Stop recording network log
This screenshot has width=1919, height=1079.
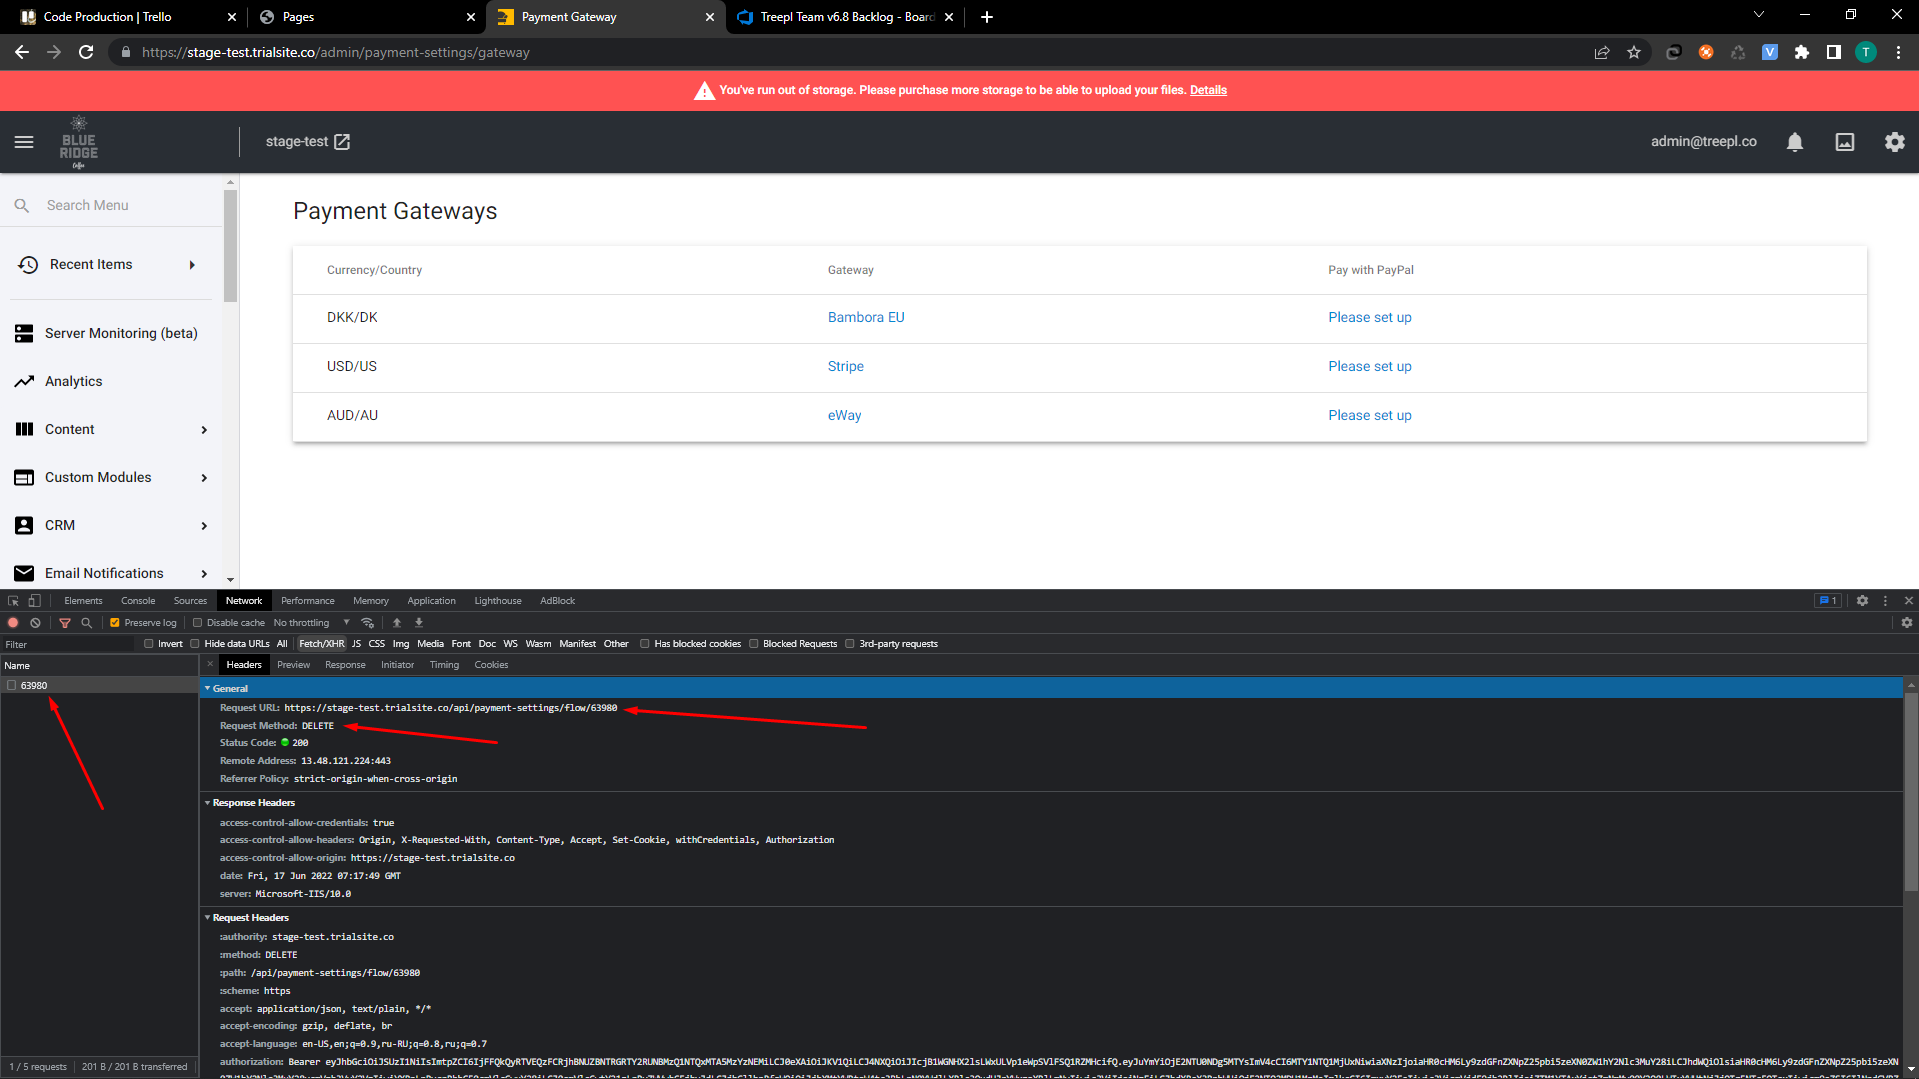[x=13, y=623]
